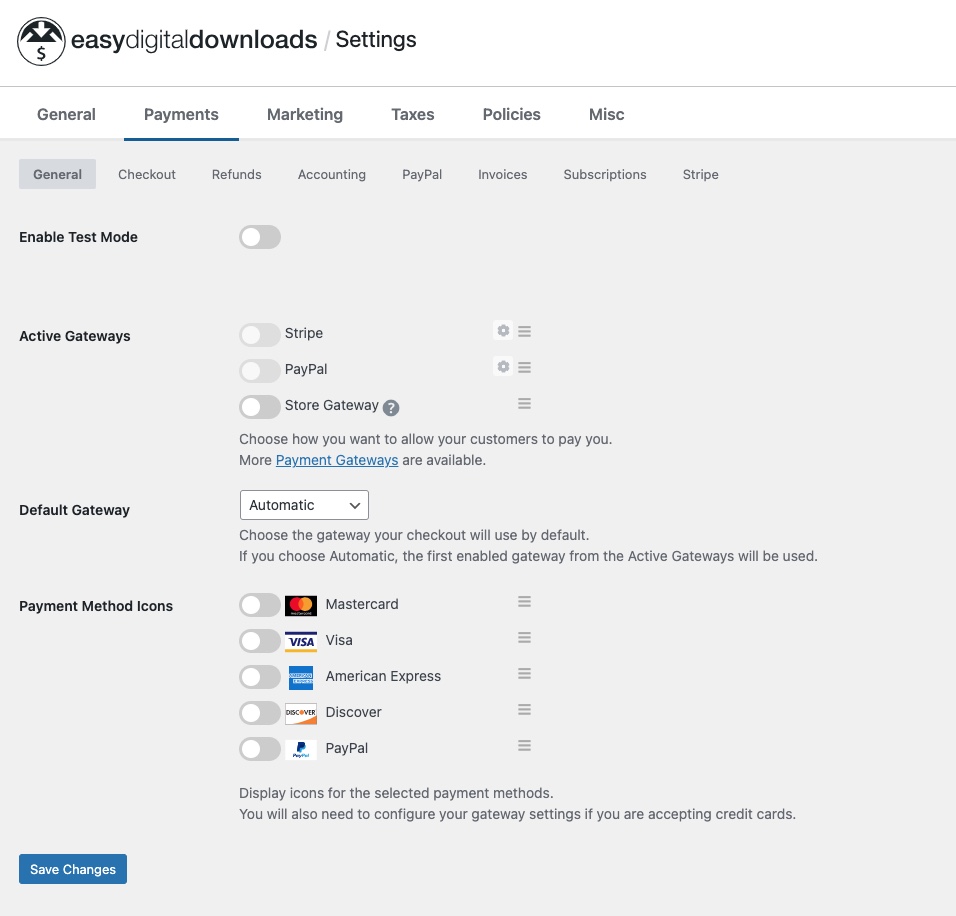Open the Stripe sub-tab
This screenshot has height=916, width=956.
click(701, 174)
